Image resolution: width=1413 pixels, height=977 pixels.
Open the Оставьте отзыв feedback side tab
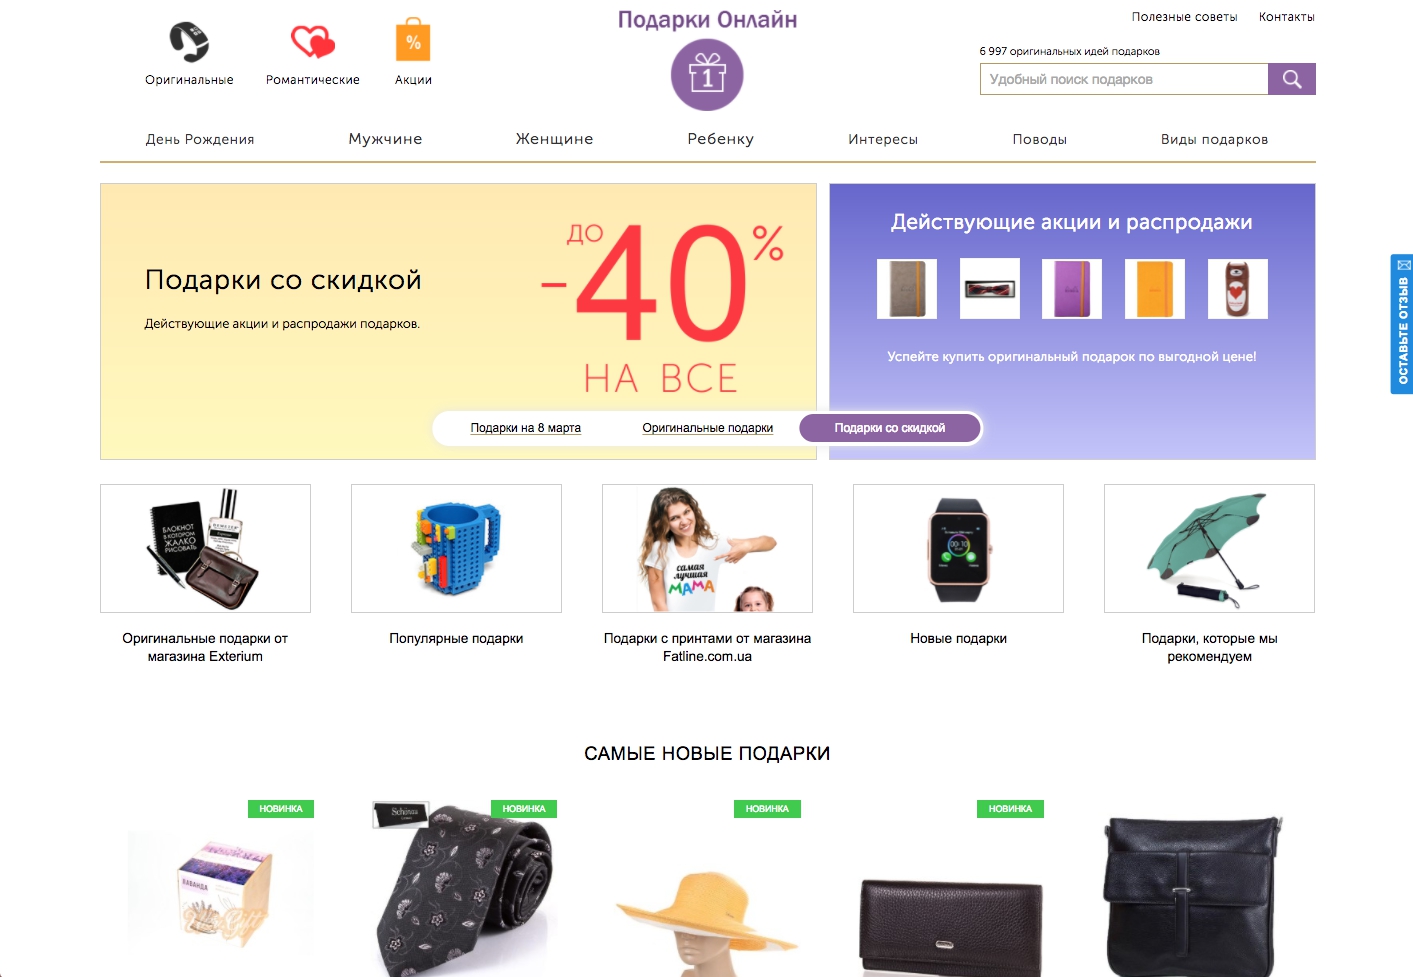coord(1402,324)
